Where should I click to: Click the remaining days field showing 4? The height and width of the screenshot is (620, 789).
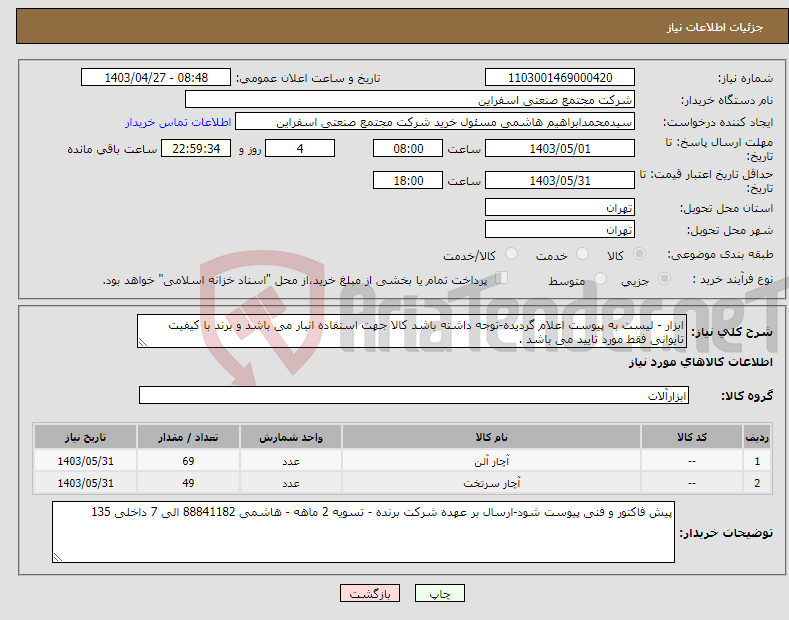[300, 148]
